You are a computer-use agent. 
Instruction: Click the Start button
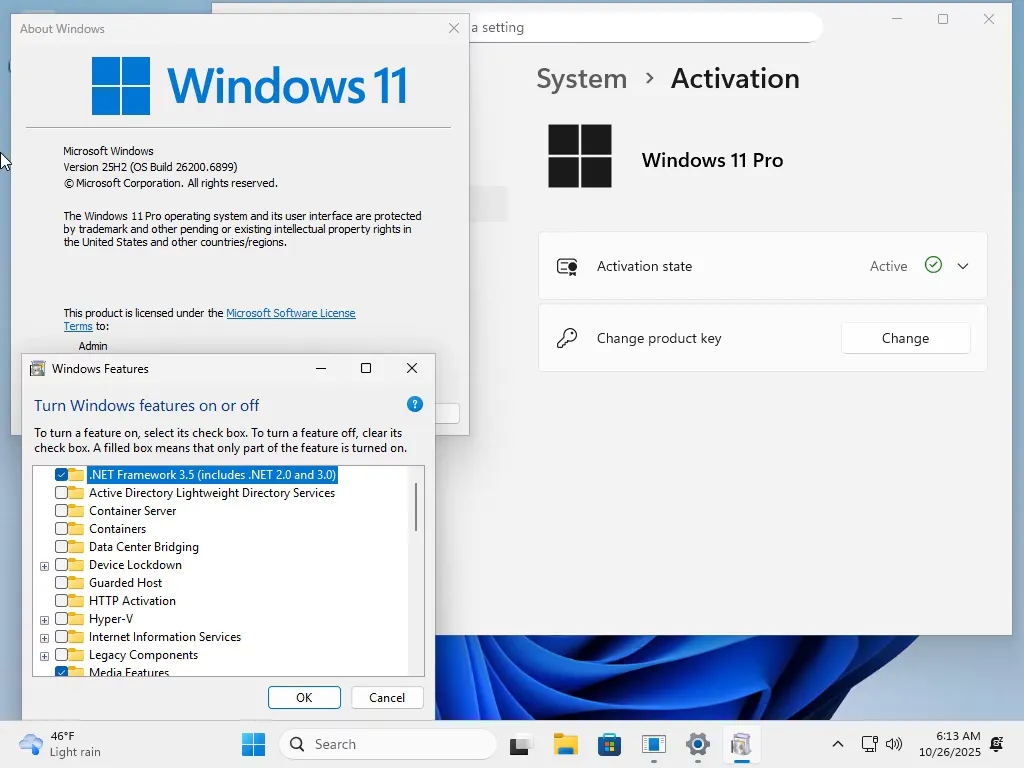coord(253,744)
